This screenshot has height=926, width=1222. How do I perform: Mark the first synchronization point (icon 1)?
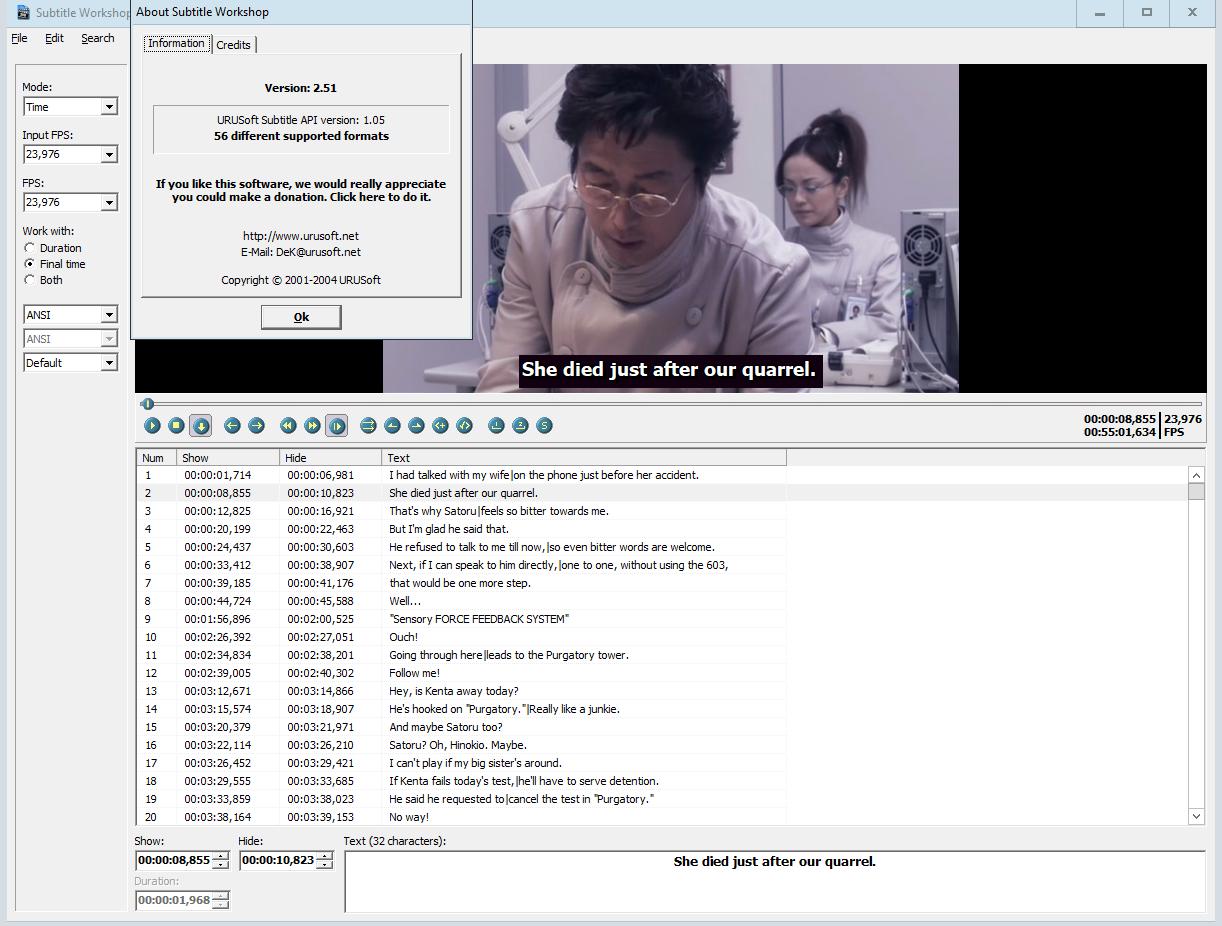coord(496,426)
